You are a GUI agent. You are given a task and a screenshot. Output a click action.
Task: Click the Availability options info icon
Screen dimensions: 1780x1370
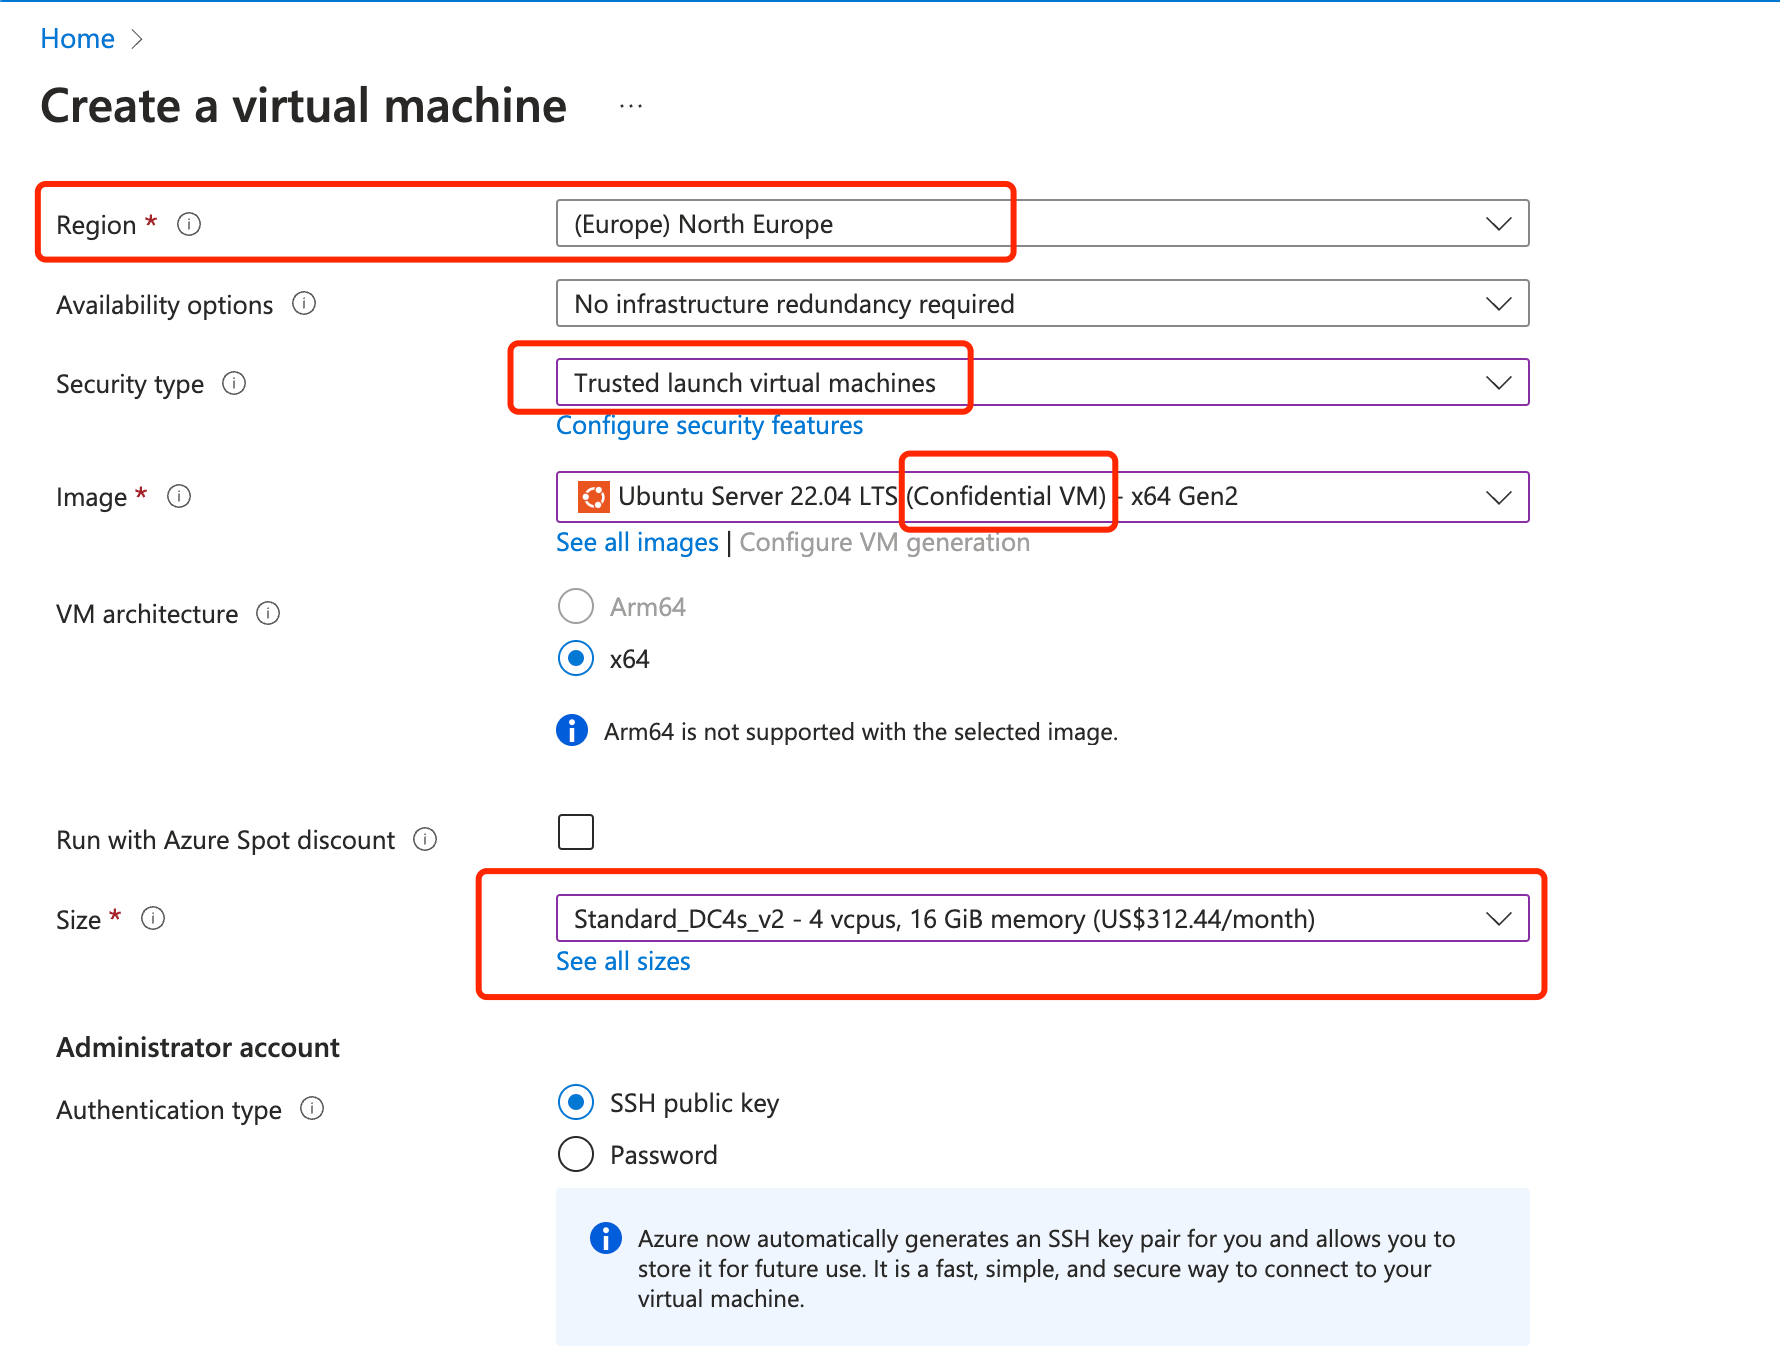(304, 303)
